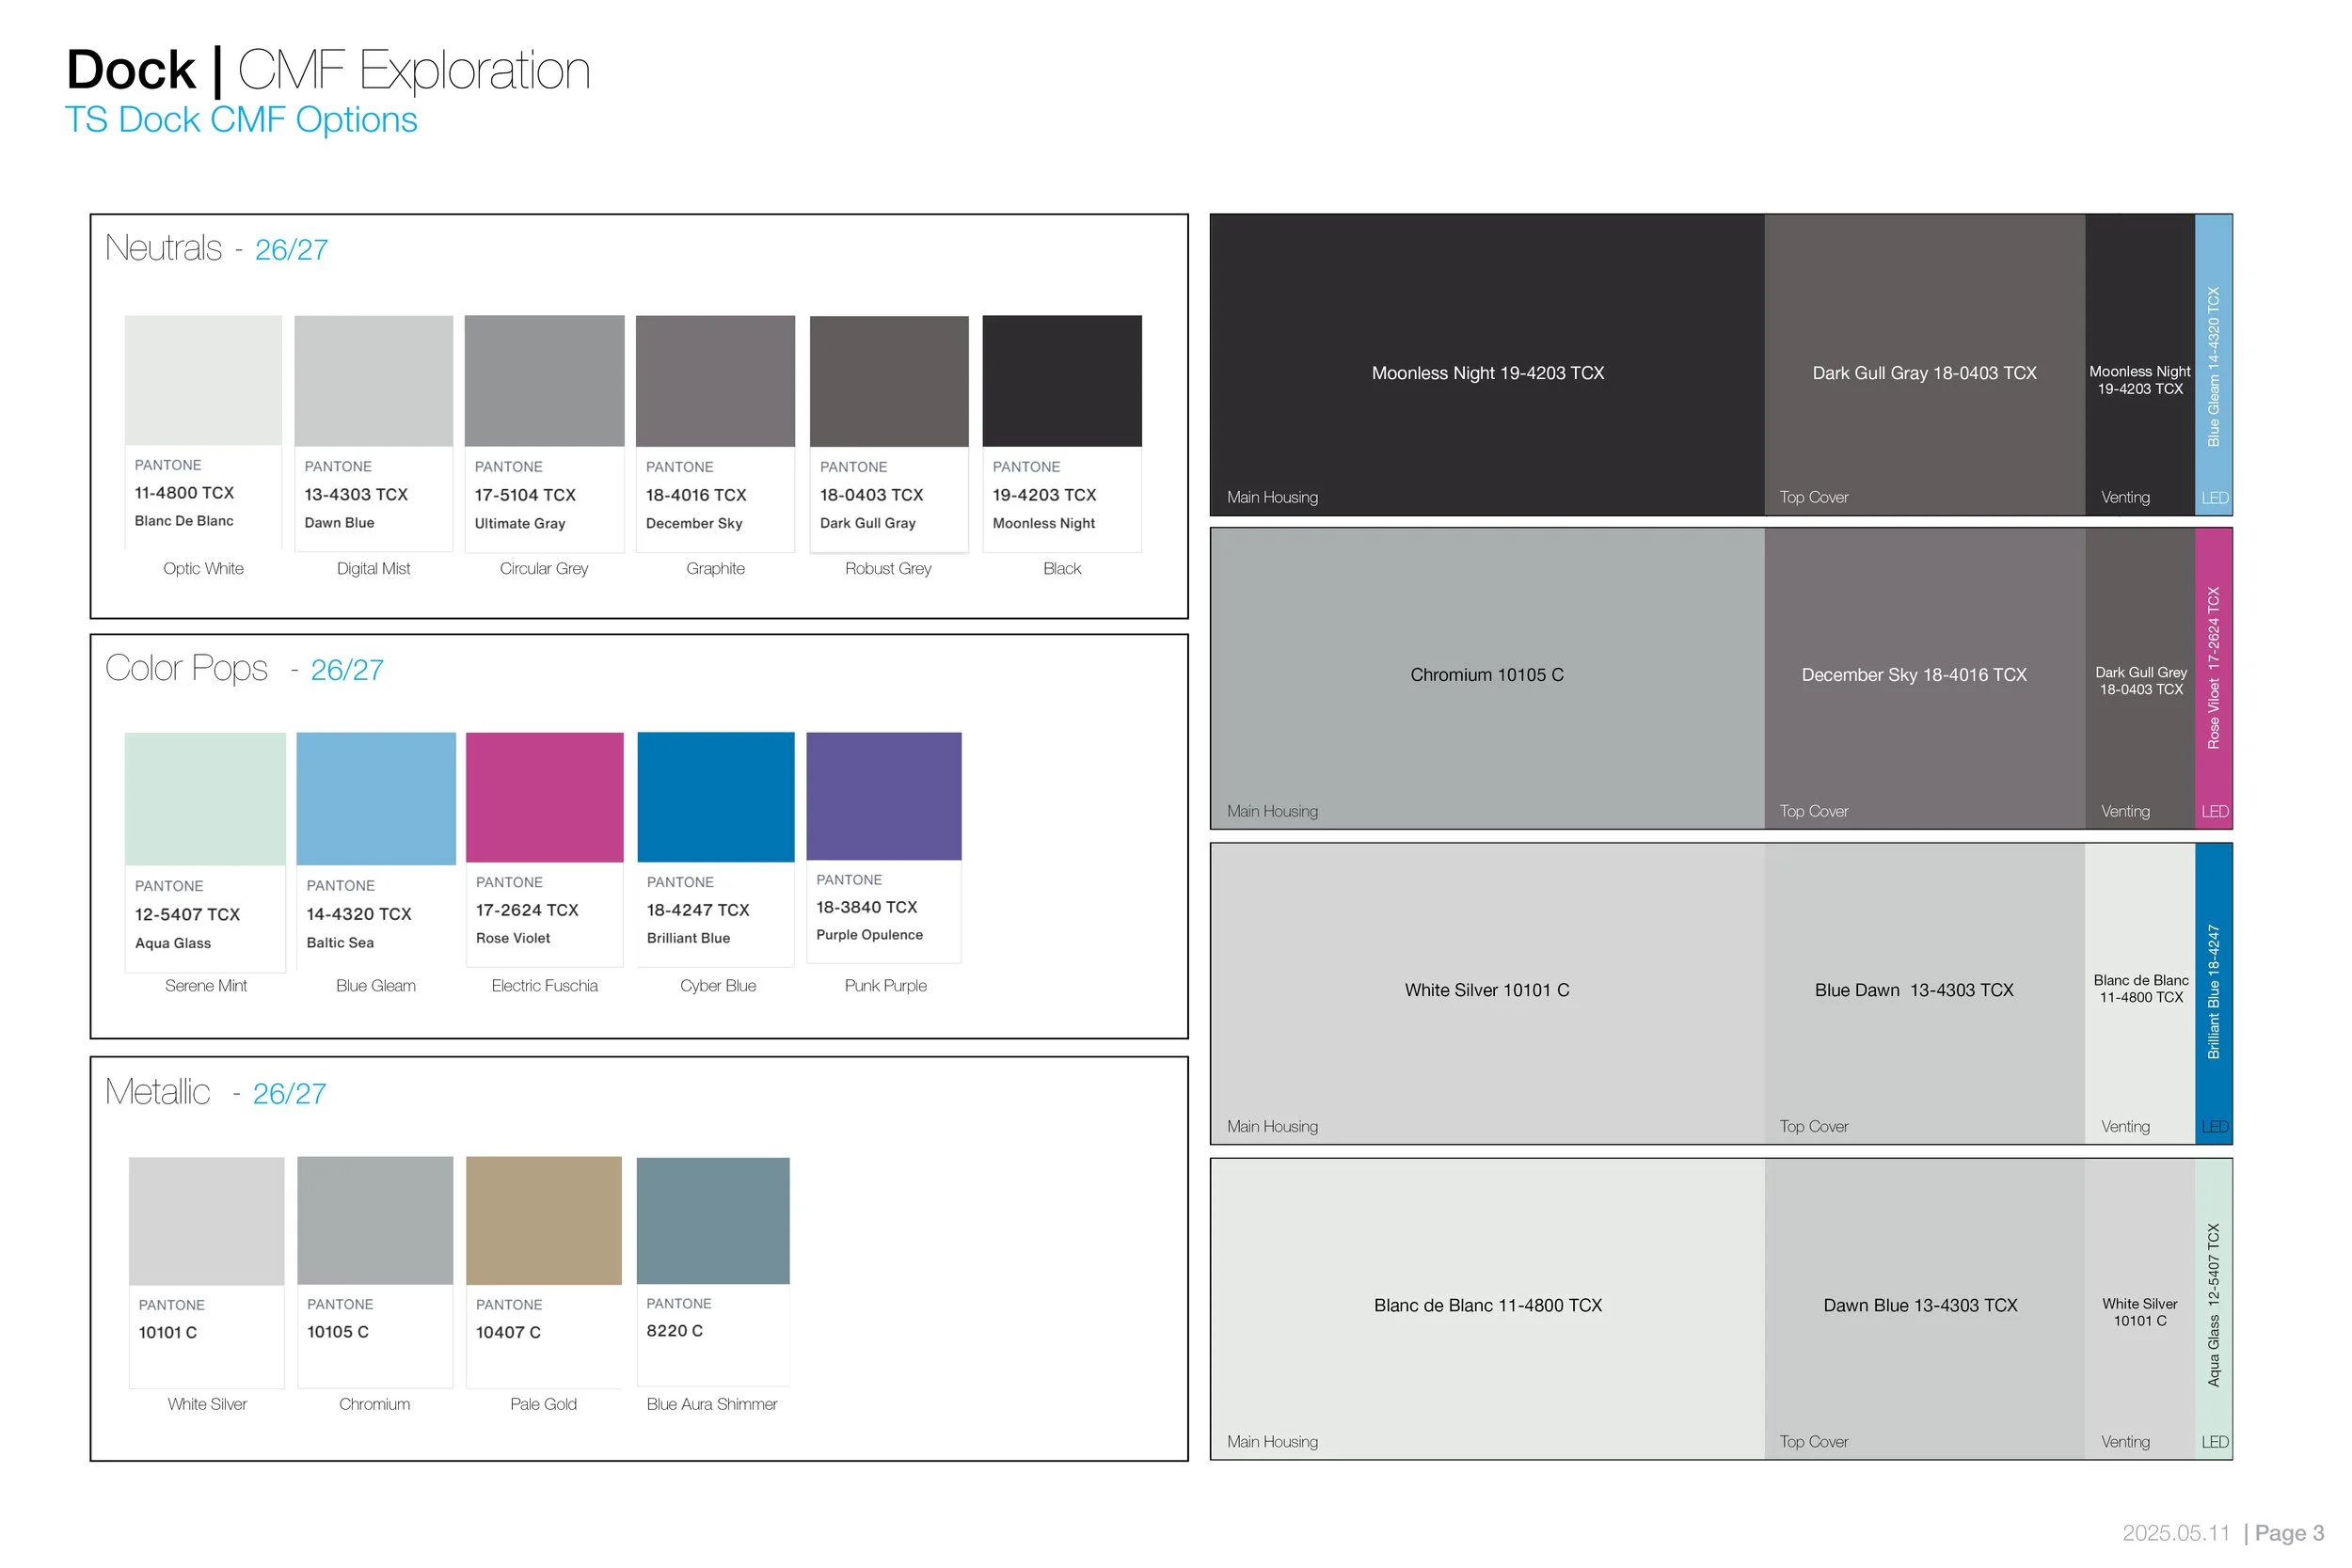Select the Aqua Glass Serene Mint swatch
Viewport: 2352px width, 1568px height.
point(205,798)
